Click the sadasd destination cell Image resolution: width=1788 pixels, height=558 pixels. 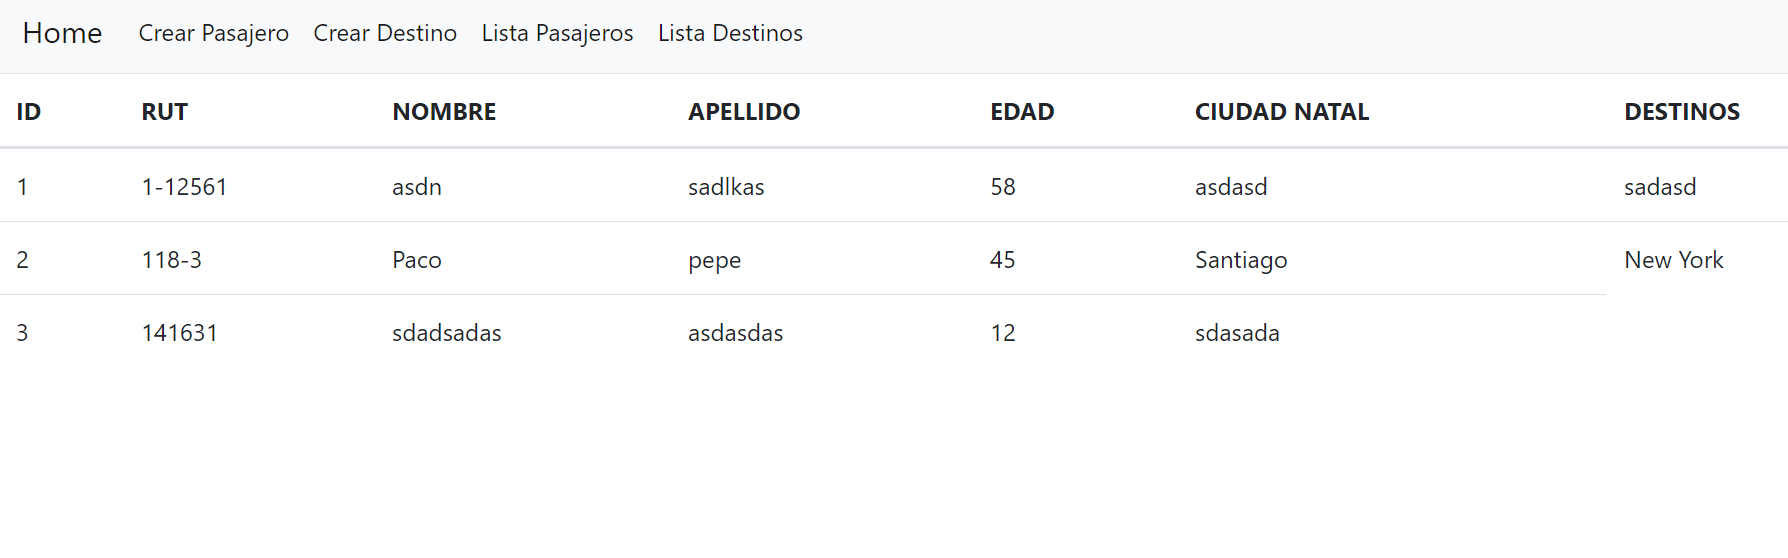point(1660,187)
